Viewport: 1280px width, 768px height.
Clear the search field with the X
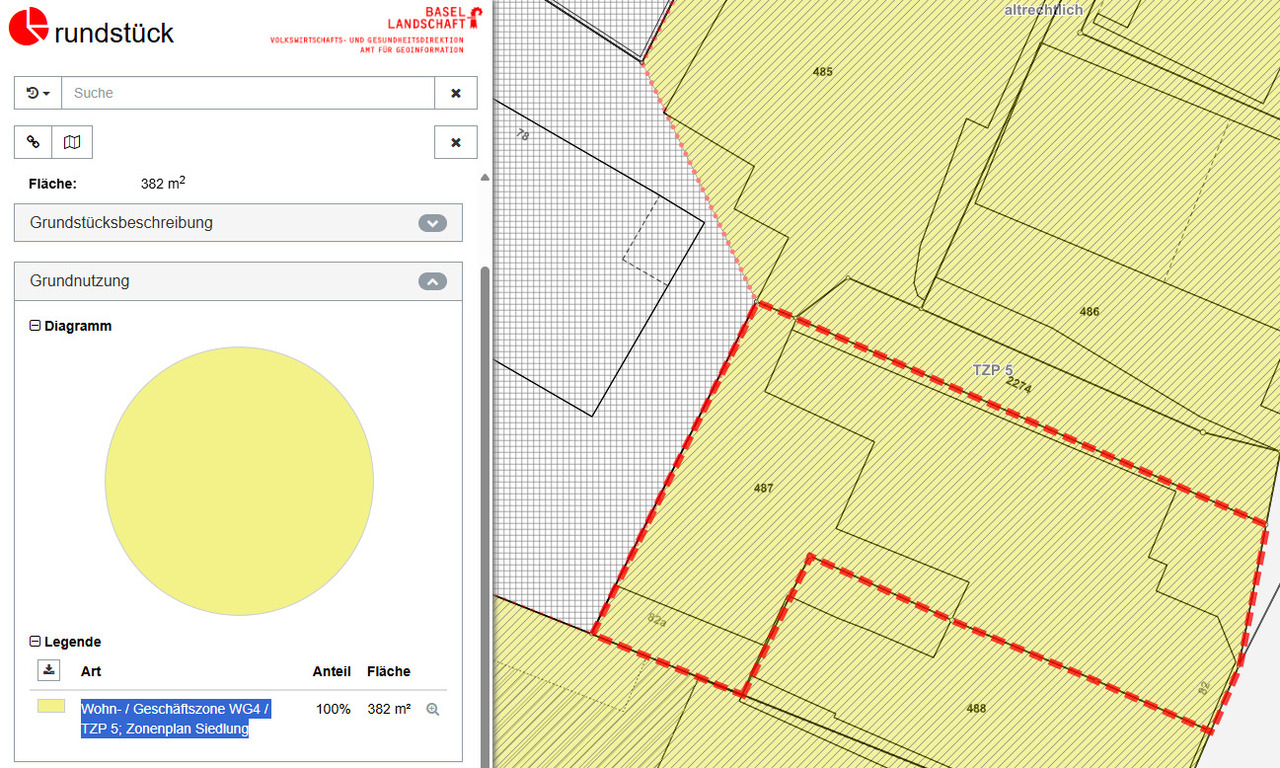456,93
